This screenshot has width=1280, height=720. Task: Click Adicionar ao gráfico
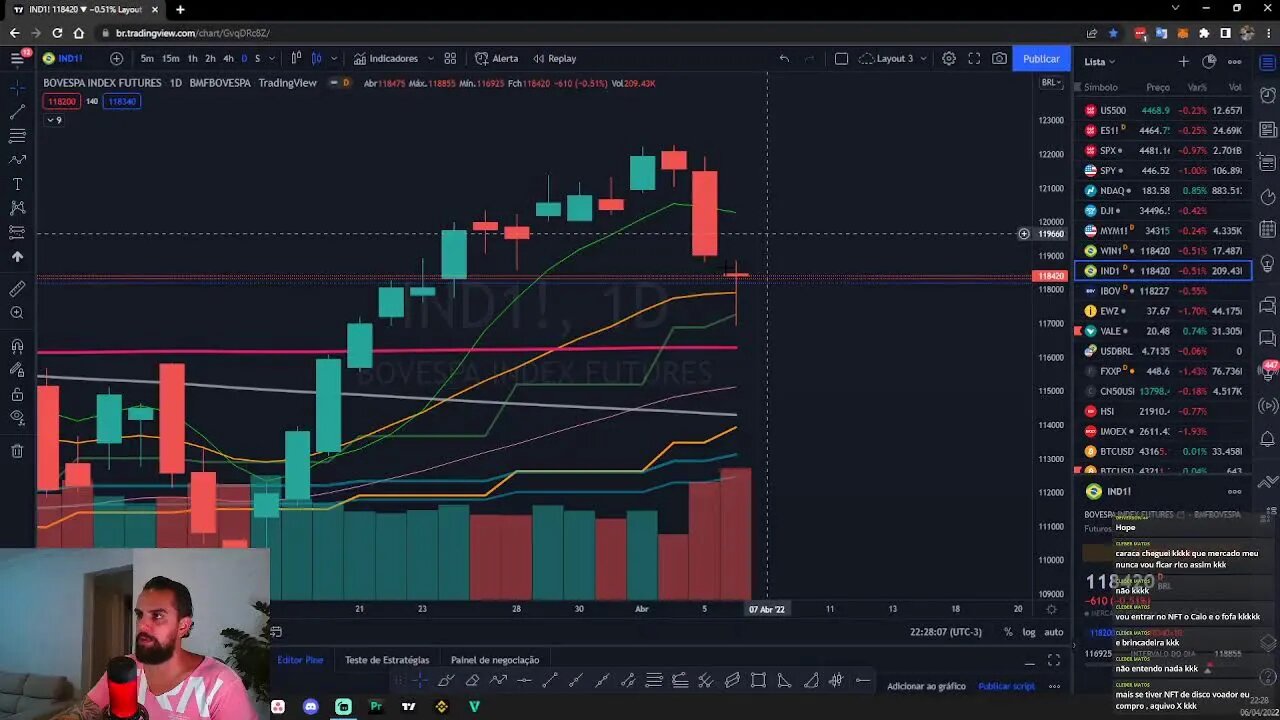point(926,686)
